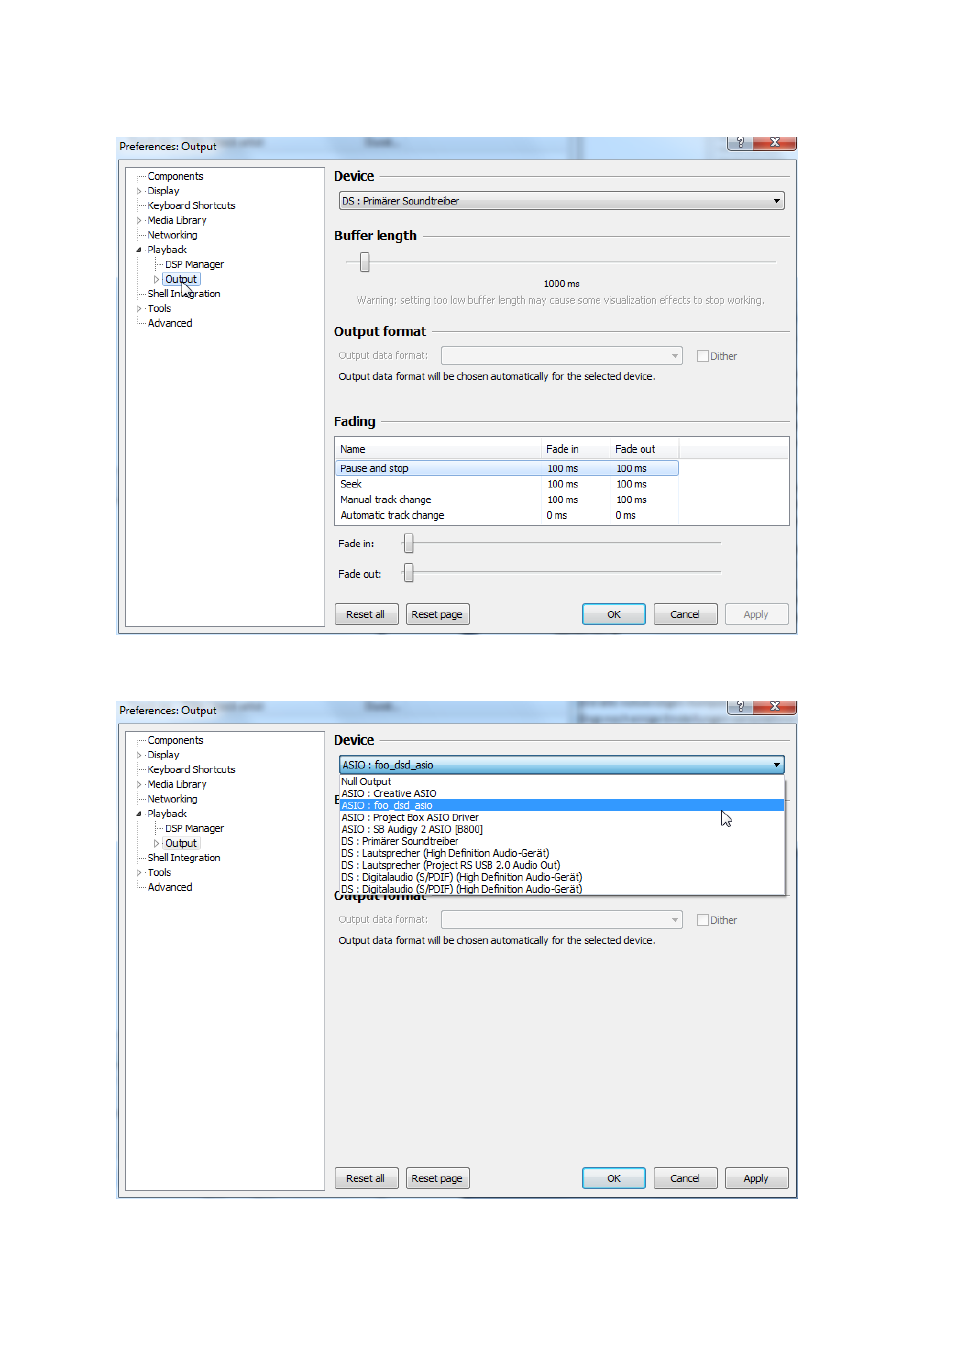Select Components in upper preferences tree
Viewport: 955px width, 1350px height.
click(x=175, y=176)
